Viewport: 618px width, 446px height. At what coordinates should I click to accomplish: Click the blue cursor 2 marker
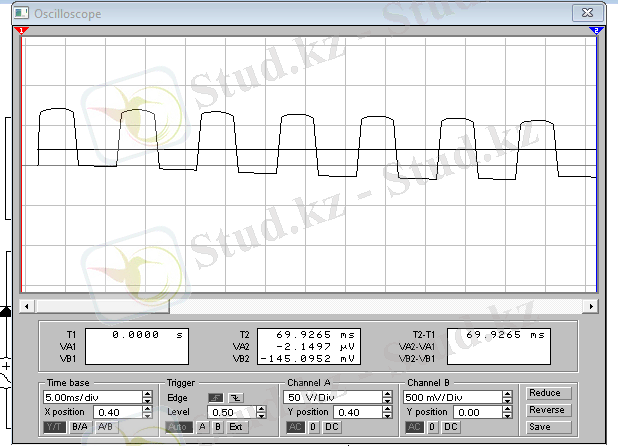(x=596, y=30)
